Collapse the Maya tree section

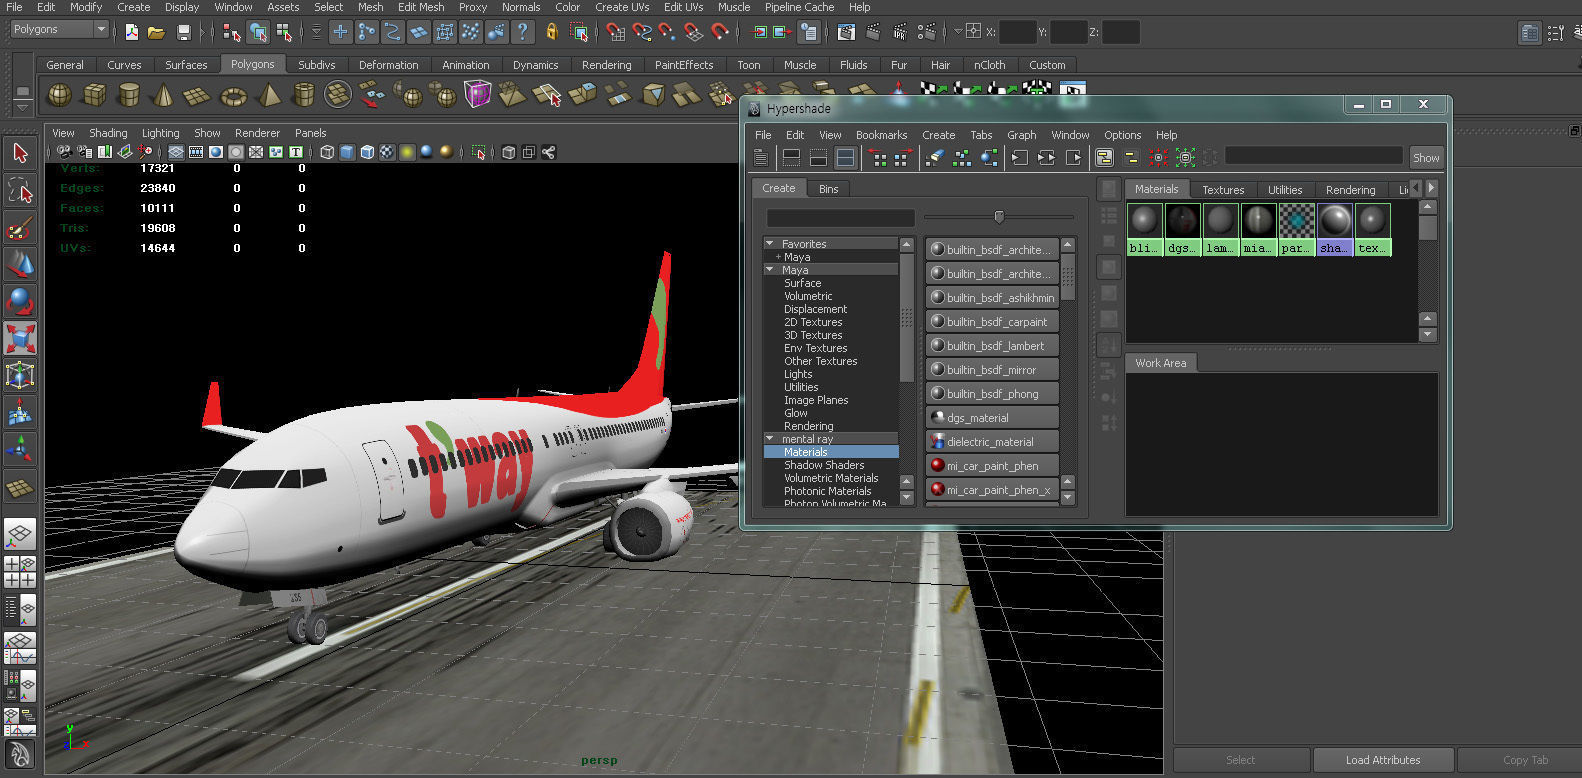coord(770,269)
